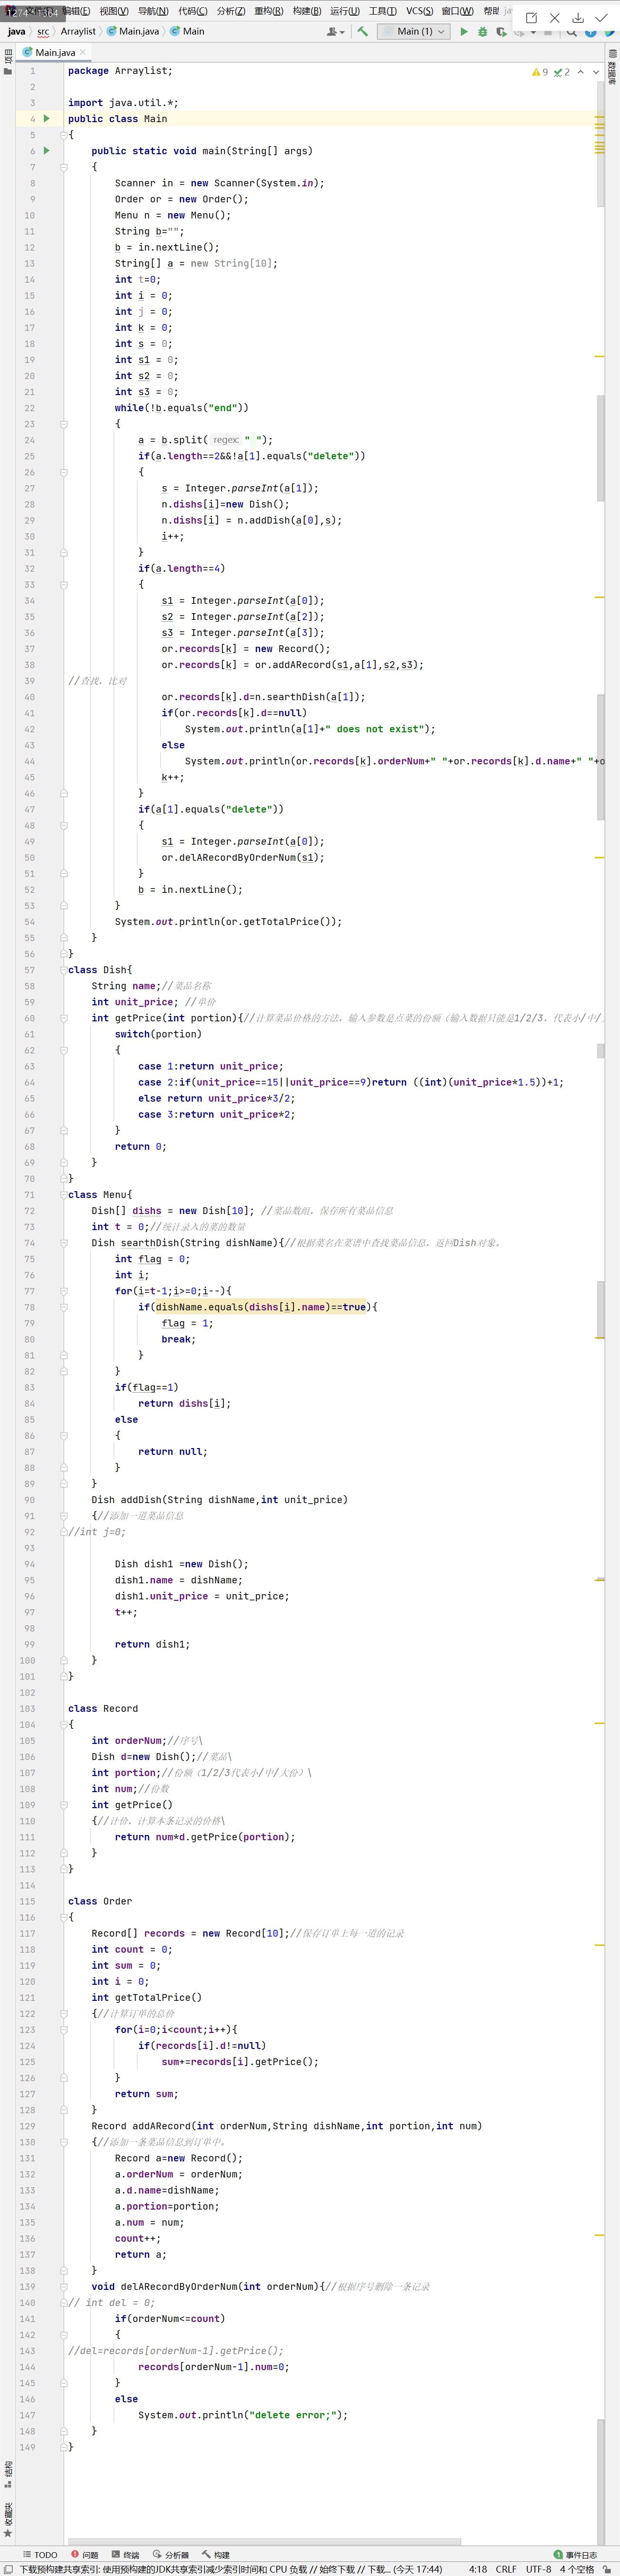Open the profiler run options dropdown arrow
Viewport: 620px width, 2576px height.
(x=533, y=32)
